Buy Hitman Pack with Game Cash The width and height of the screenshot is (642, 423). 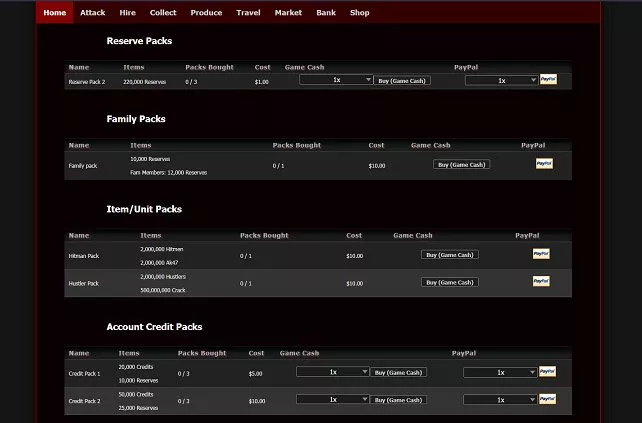tap(449, 255)
